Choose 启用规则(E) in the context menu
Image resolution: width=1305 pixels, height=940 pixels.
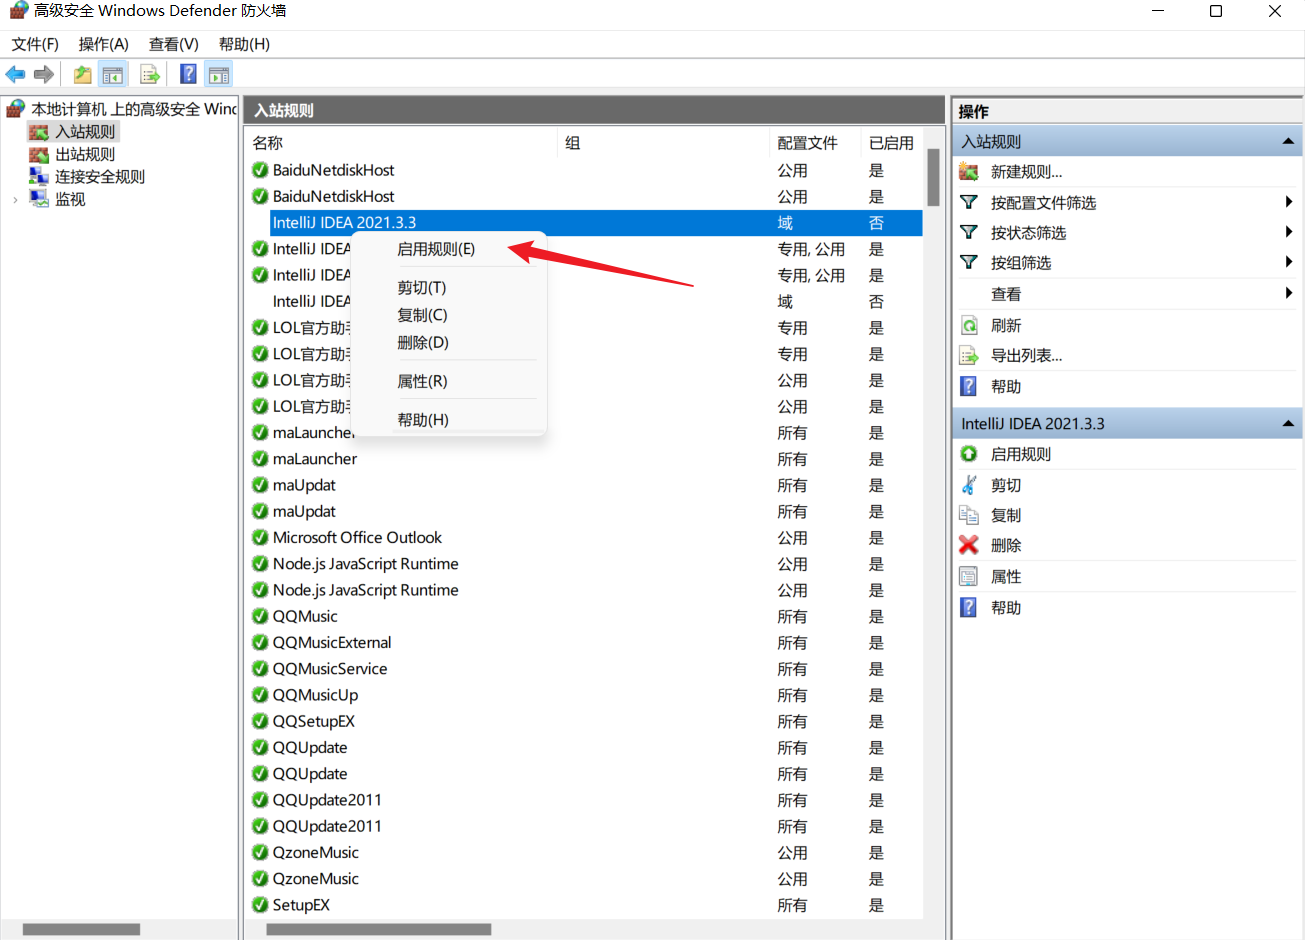coord(436,249)
